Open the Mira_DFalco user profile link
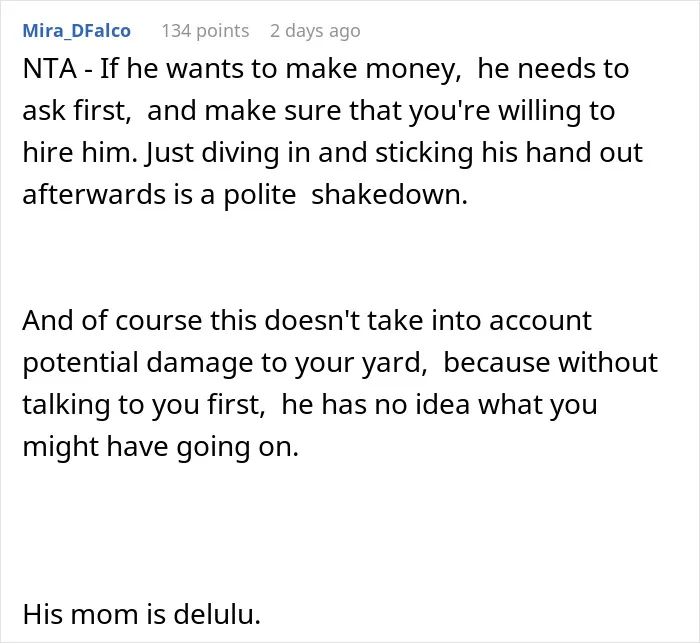This screenshot has width=700, height=643. coord(76,31)
